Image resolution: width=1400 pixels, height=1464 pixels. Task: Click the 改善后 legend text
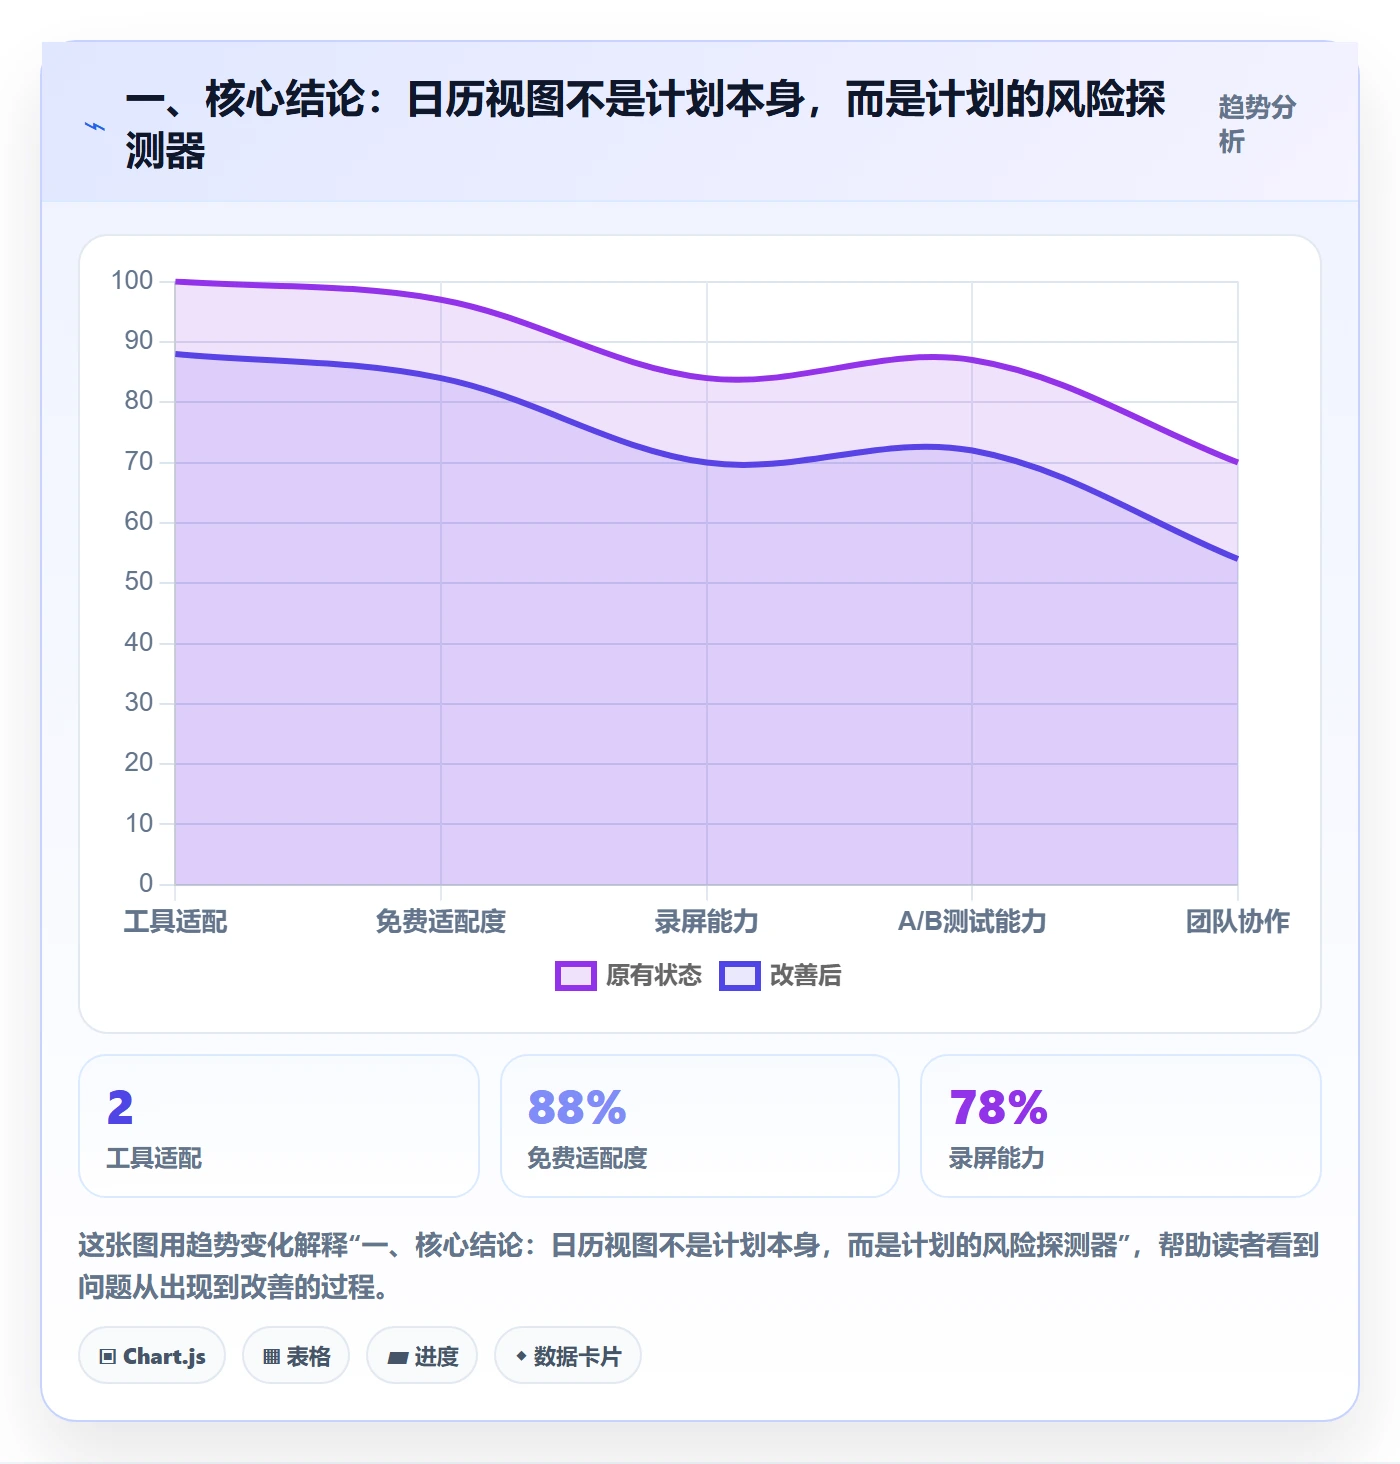click(x=806, y=976)
